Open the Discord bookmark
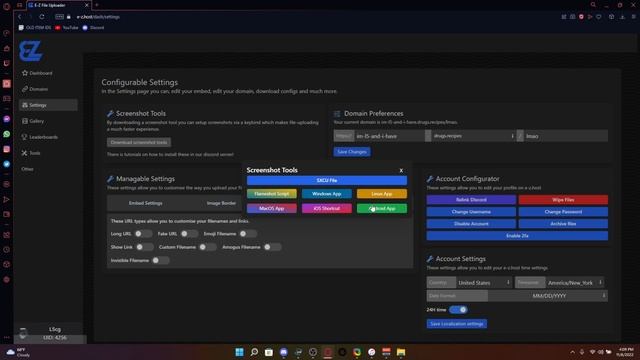The width and height of the screenshot is (640, 360). pos(93,28)
